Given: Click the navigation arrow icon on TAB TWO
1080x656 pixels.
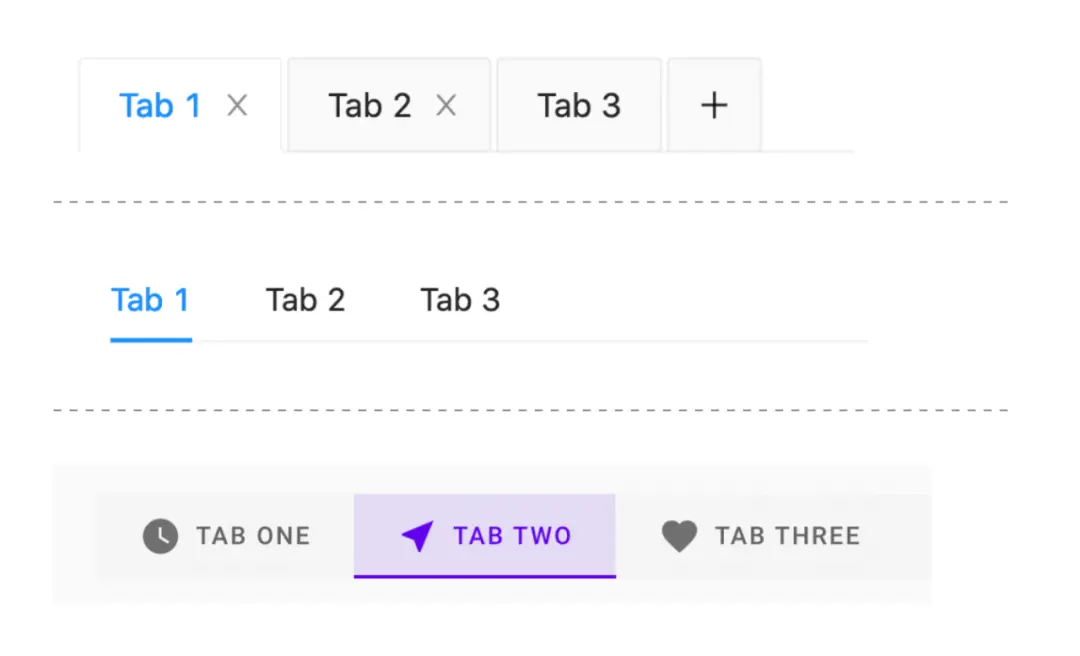Looking at the screenshot, I should click(417, 536).
